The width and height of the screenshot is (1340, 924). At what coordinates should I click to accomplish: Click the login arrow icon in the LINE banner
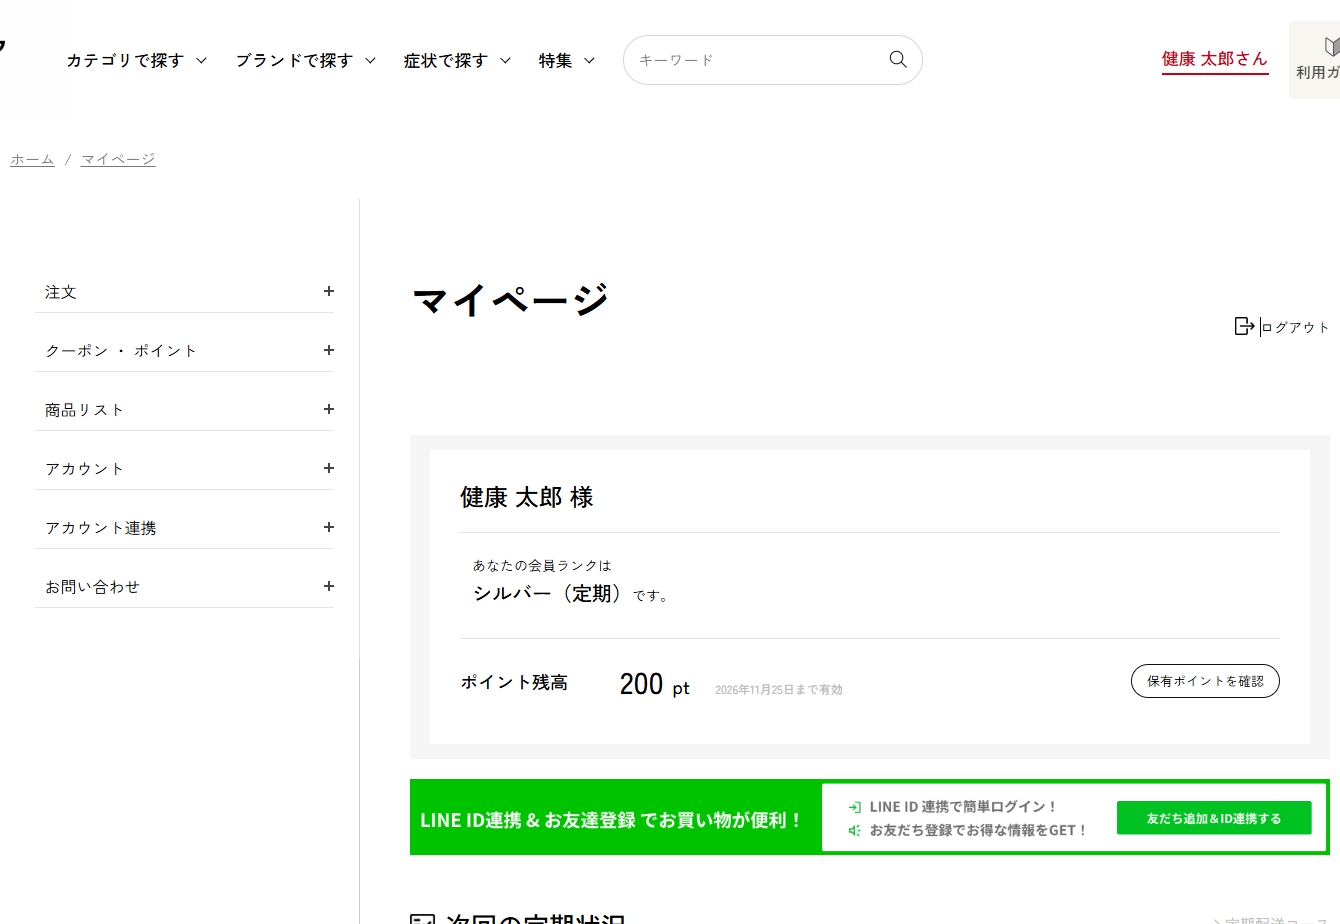854,806
